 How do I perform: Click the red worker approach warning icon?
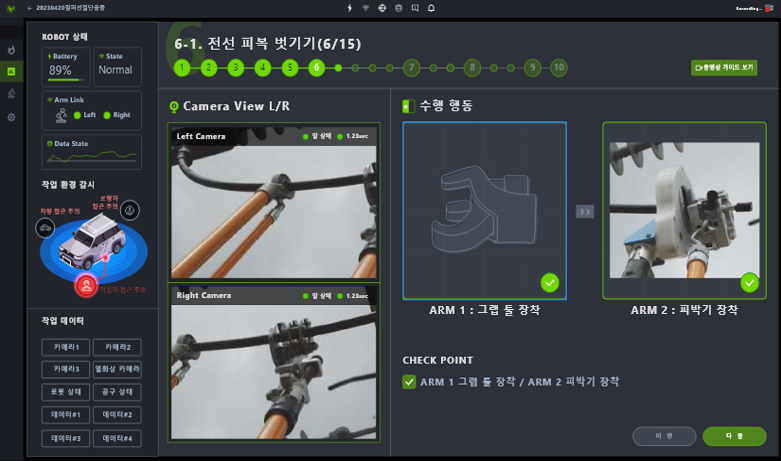(x=87, y=285)
